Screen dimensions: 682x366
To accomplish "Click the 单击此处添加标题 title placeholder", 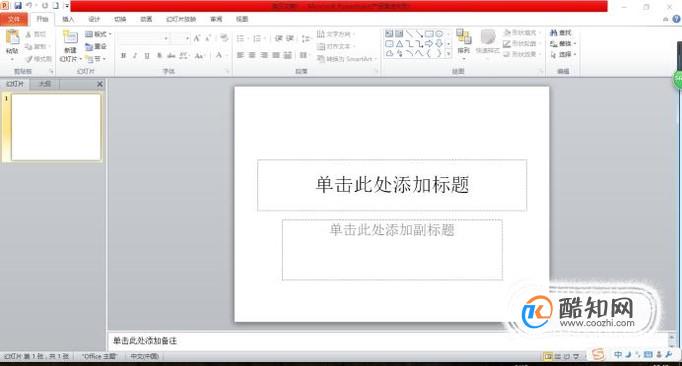I will click(392, 185).
